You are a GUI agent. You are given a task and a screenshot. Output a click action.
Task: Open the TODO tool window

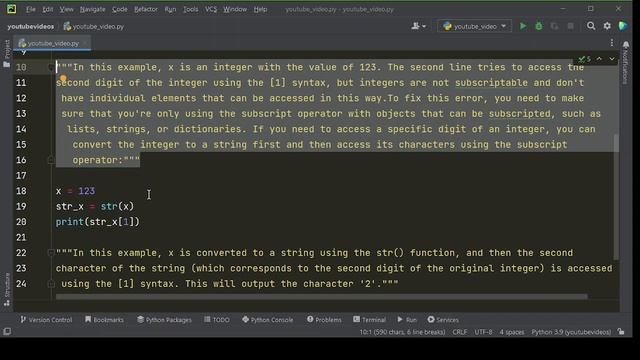(217, 320)
